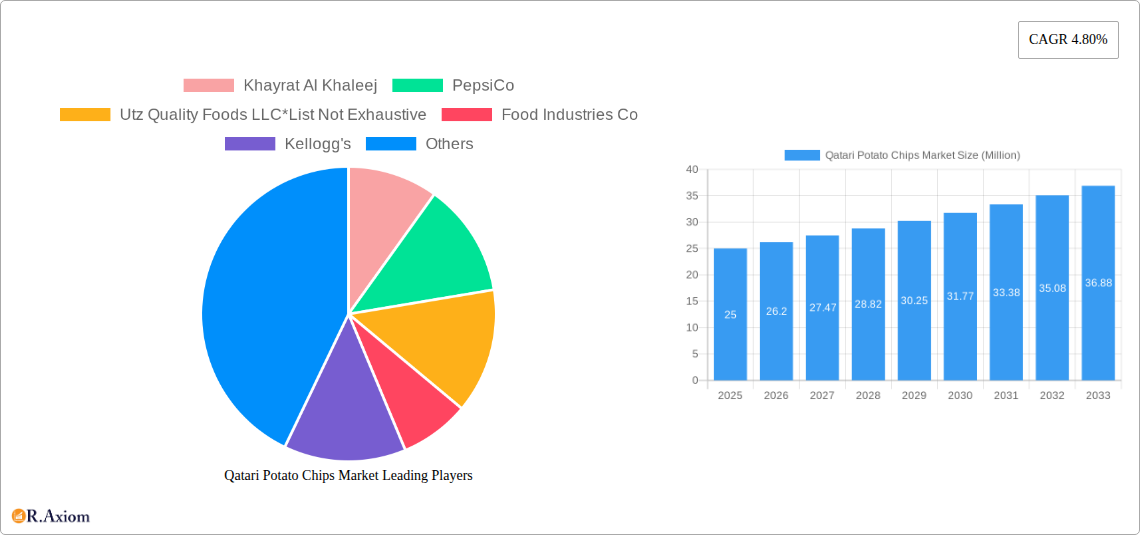This screenshot has width=1140, height=535.
Task: Click the 2032 bar showing 35.08
Action: click(1052, 288)
